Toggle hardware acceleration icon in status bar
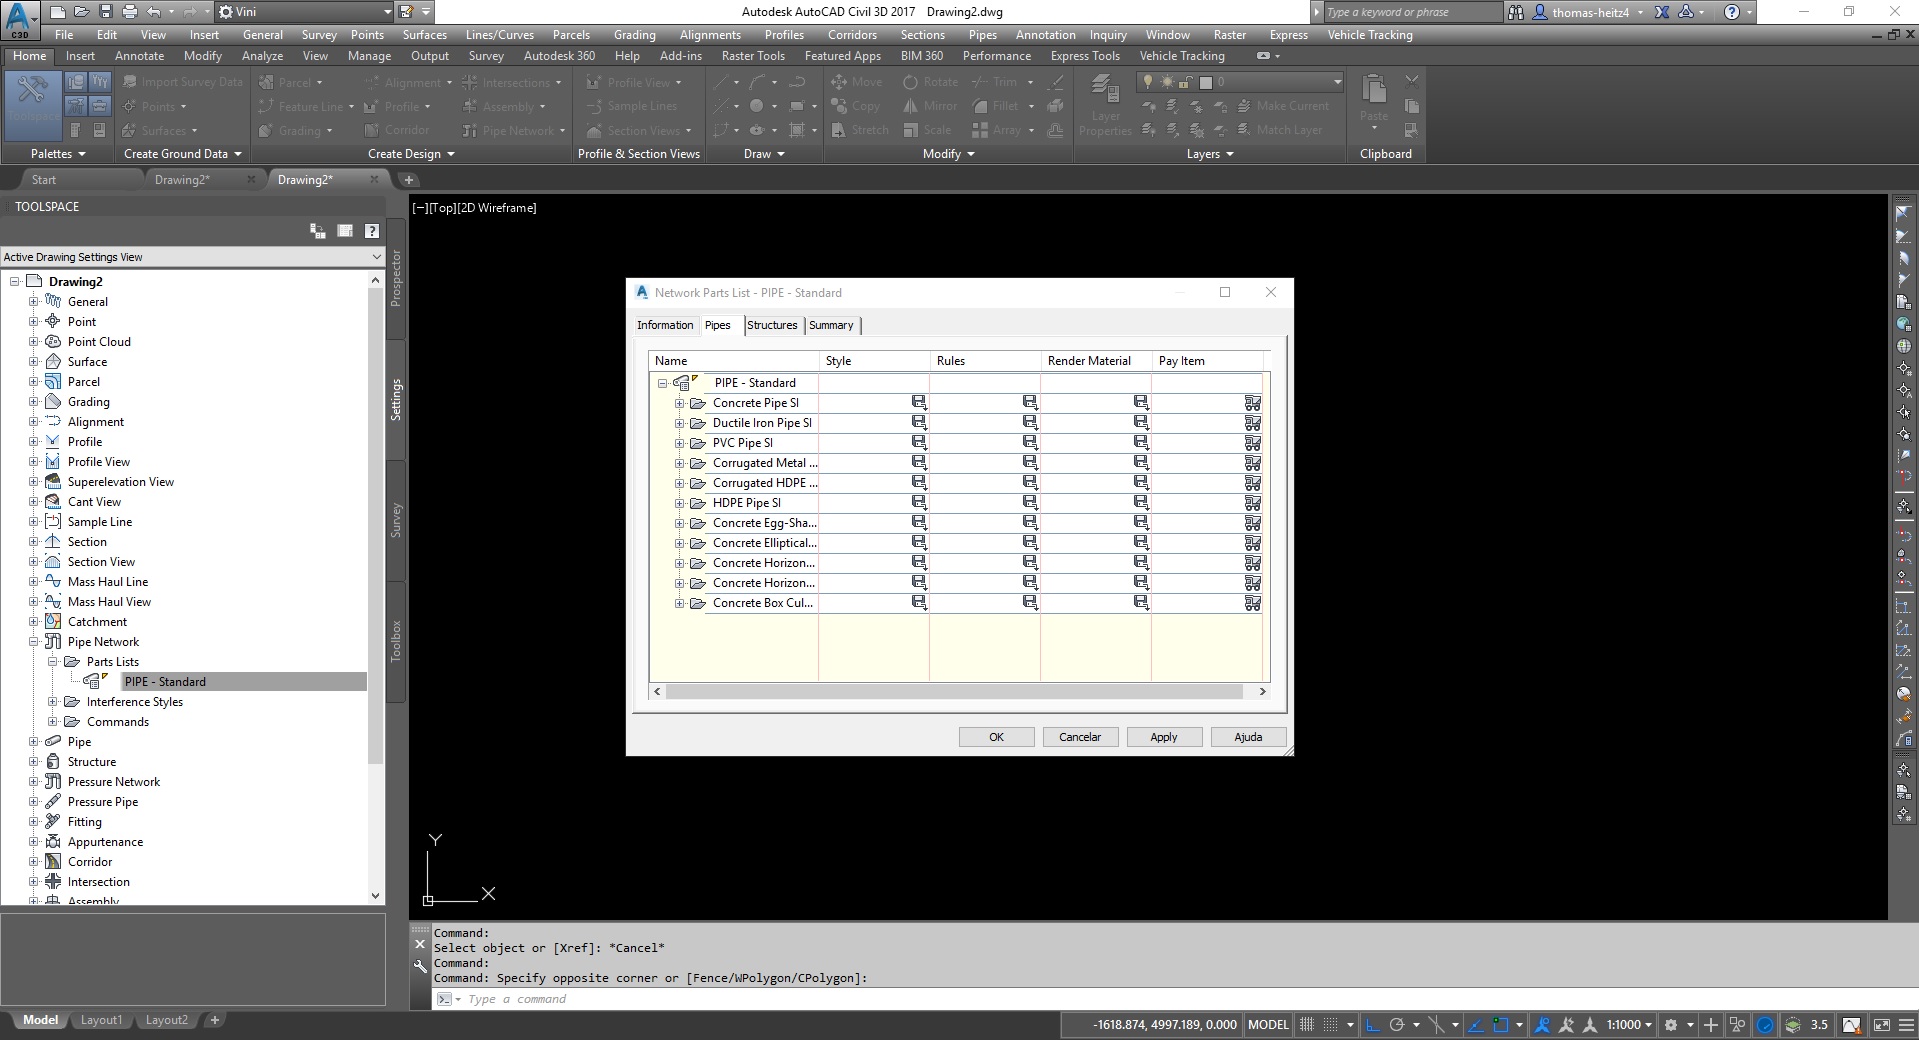This screenshot has width=1919, height=1040. tap(1765, 1025)
